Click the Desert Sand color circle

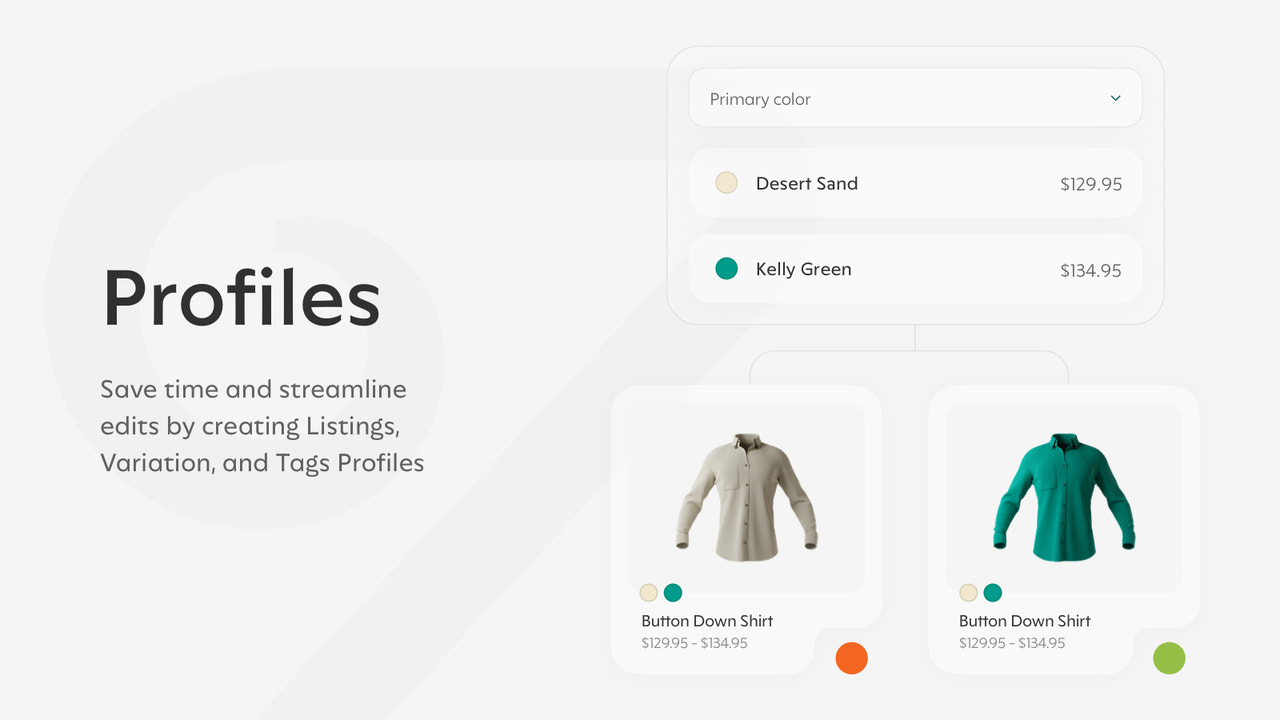point(726,183)
